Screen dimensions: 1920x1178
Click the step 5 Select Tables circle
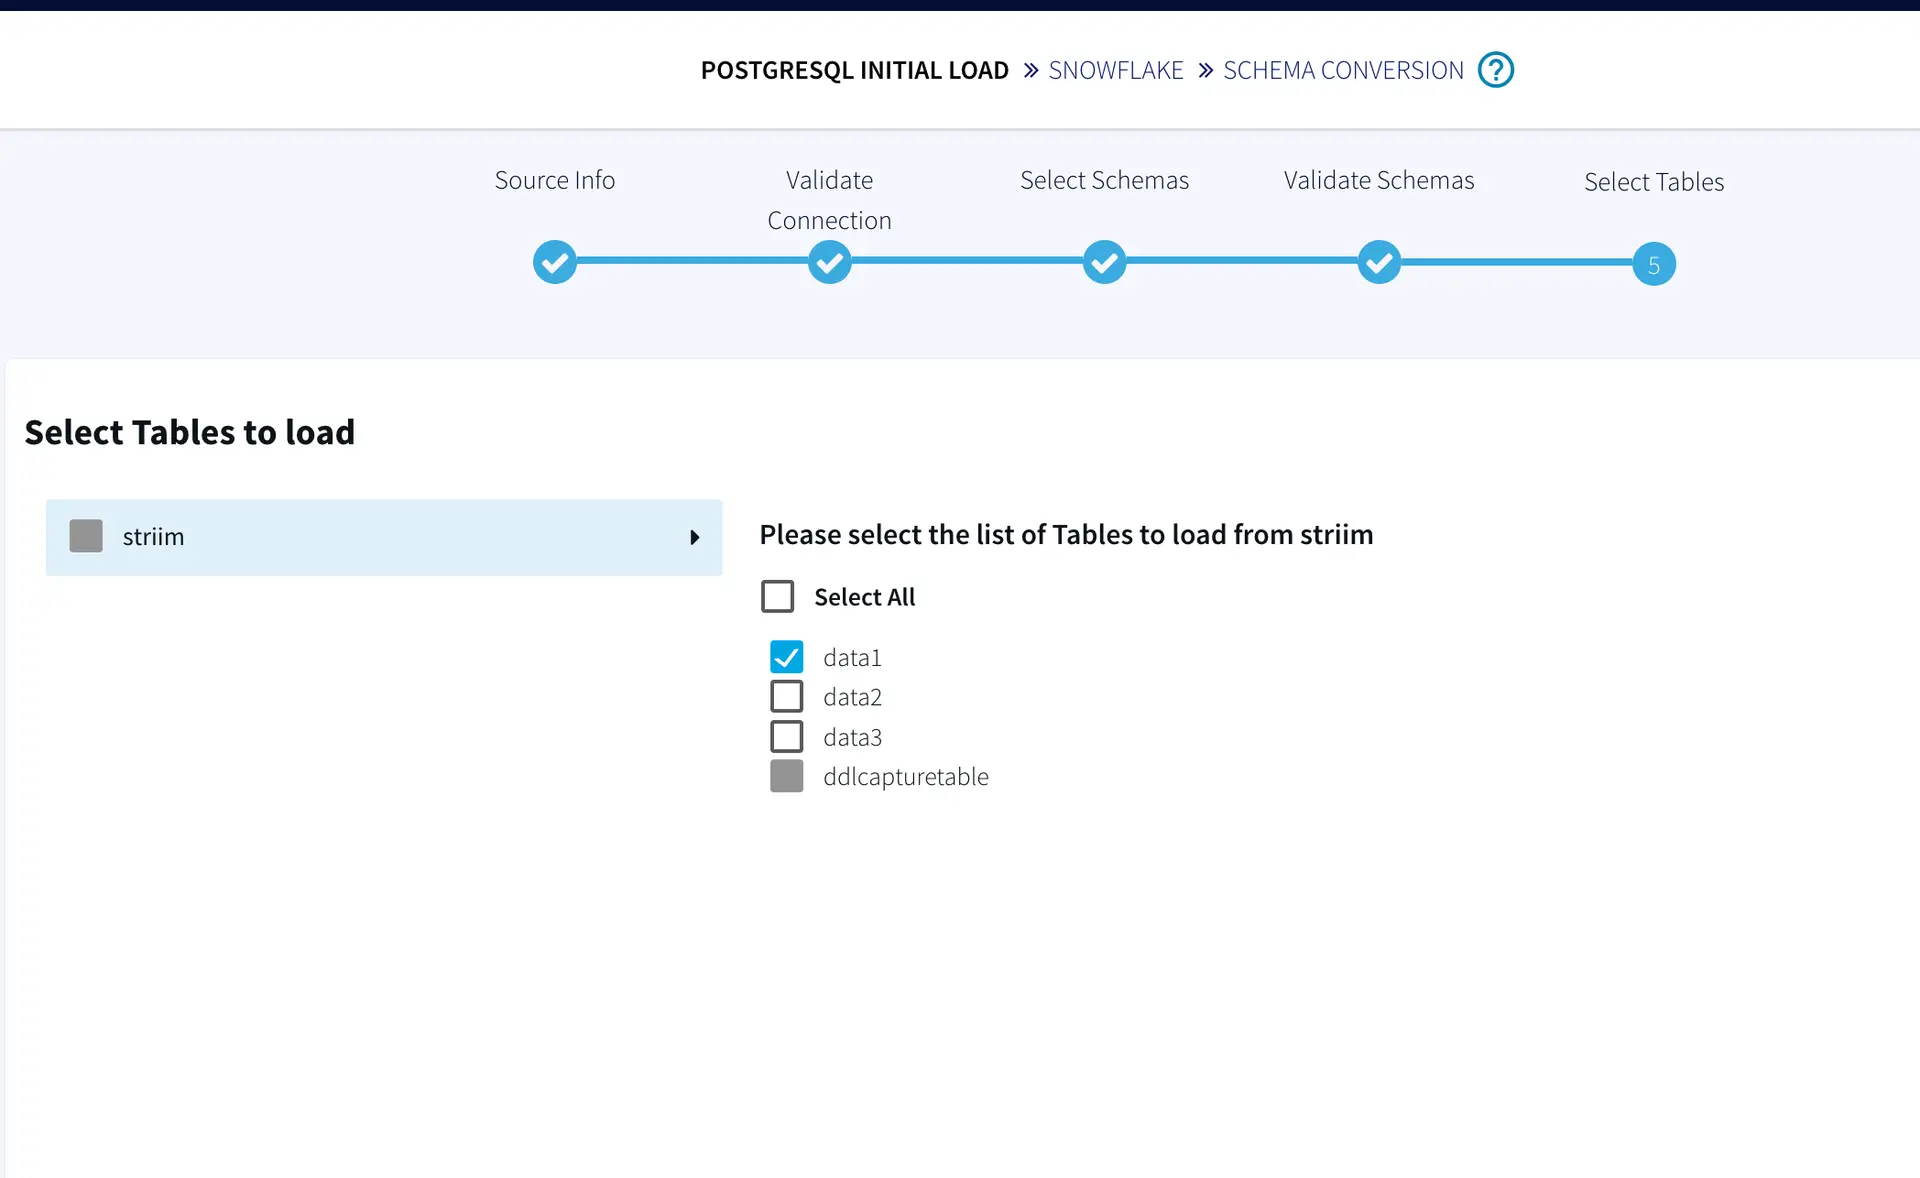point(1653,265)
